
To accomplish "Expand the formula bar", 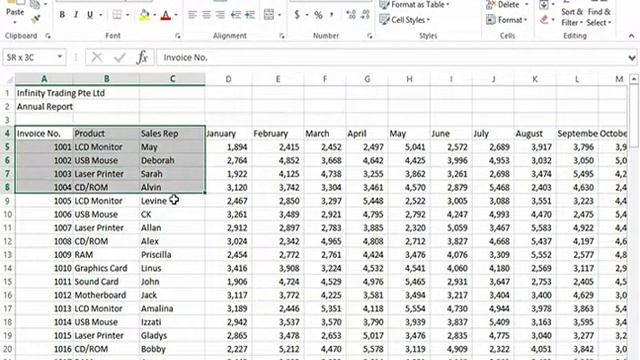I will [x=632, y=58].
